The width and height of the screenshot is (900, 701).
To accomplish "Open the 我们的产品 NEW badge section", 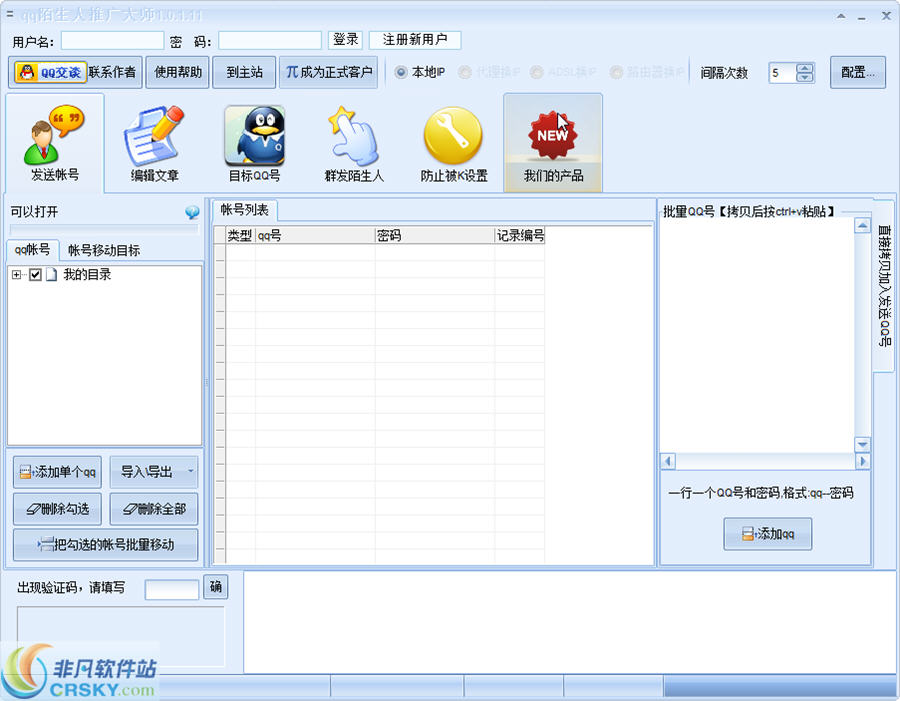I will [x=553, y=142].
